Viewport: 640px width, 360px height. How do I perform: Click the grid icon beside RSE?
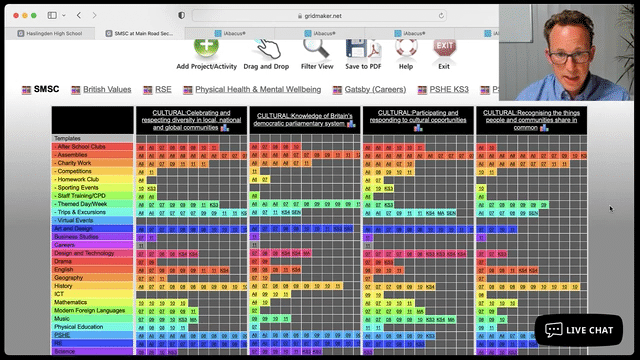coord(148,90)
